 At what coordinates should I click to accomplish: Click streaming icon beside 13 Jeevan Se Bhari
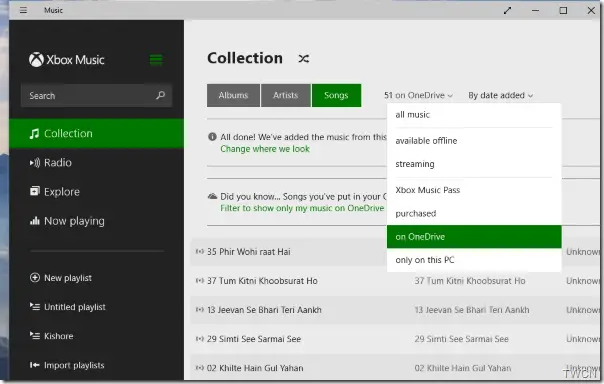click(x=200, y=310)
